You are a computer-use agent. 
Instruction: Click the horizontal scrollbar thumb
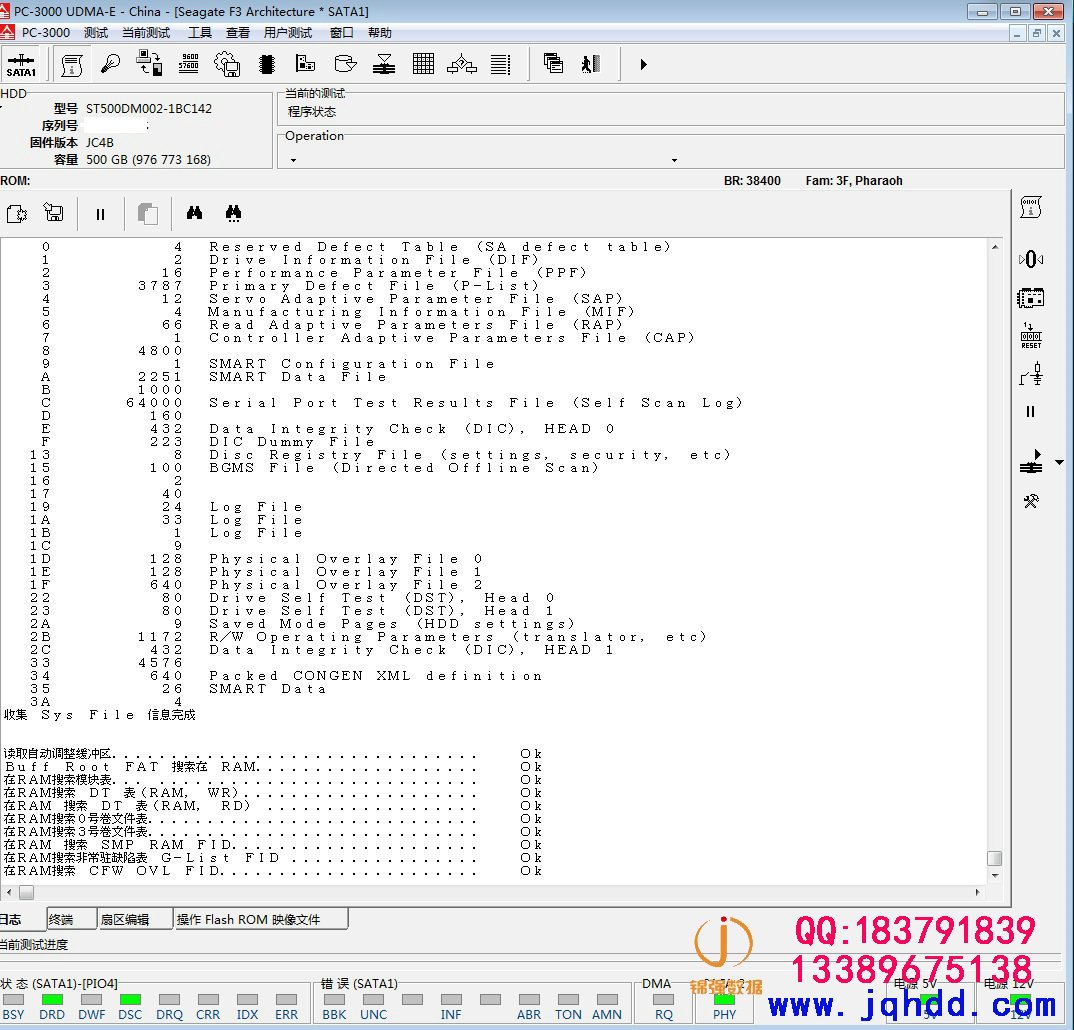point(26,892)
